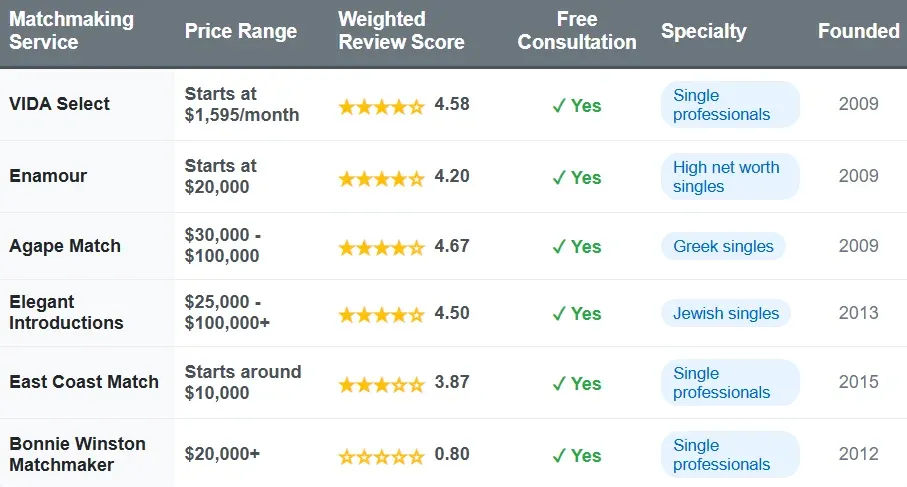Click the Enamour star rating icons
Viewport: 907px width, 487px height.
click(381, 178)
